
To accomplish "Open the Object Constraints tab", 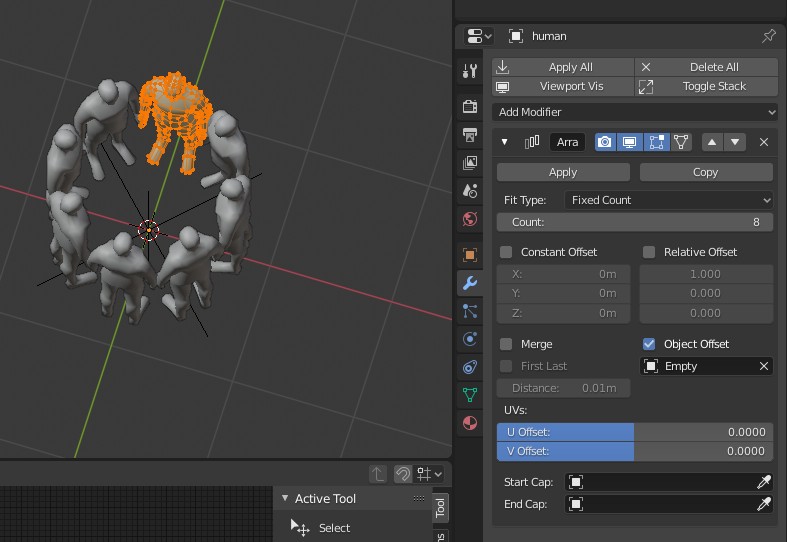I will 470,367.
